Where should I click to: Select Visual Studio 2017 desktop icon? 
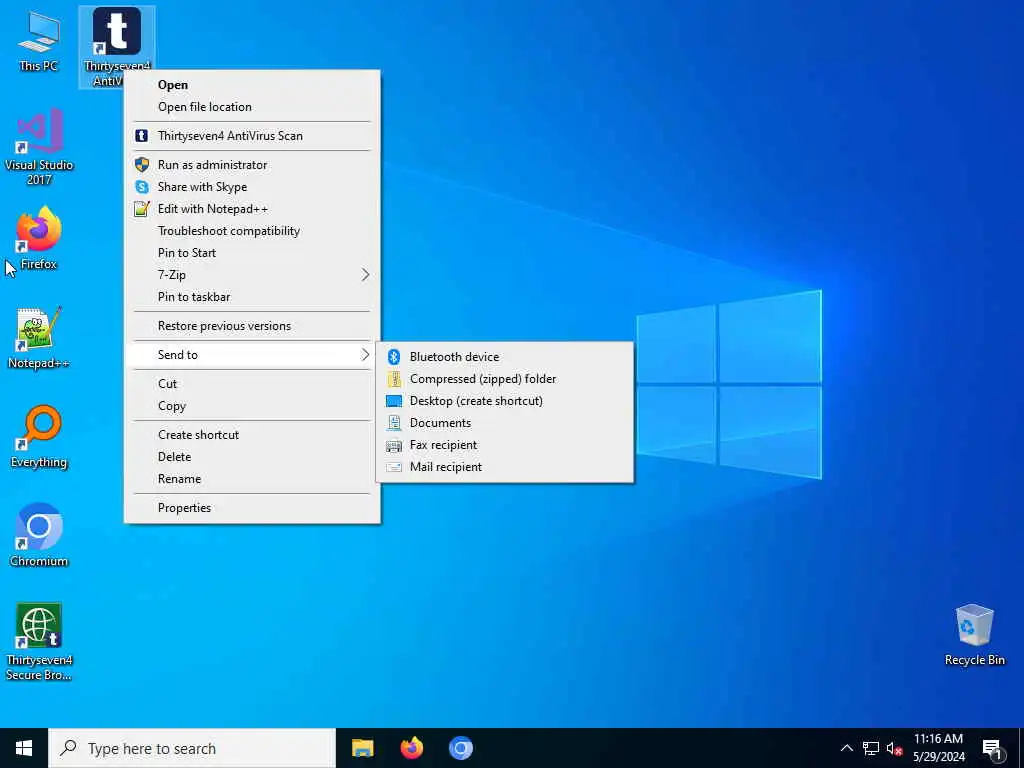pyautogui.click(x=39, y=146)
